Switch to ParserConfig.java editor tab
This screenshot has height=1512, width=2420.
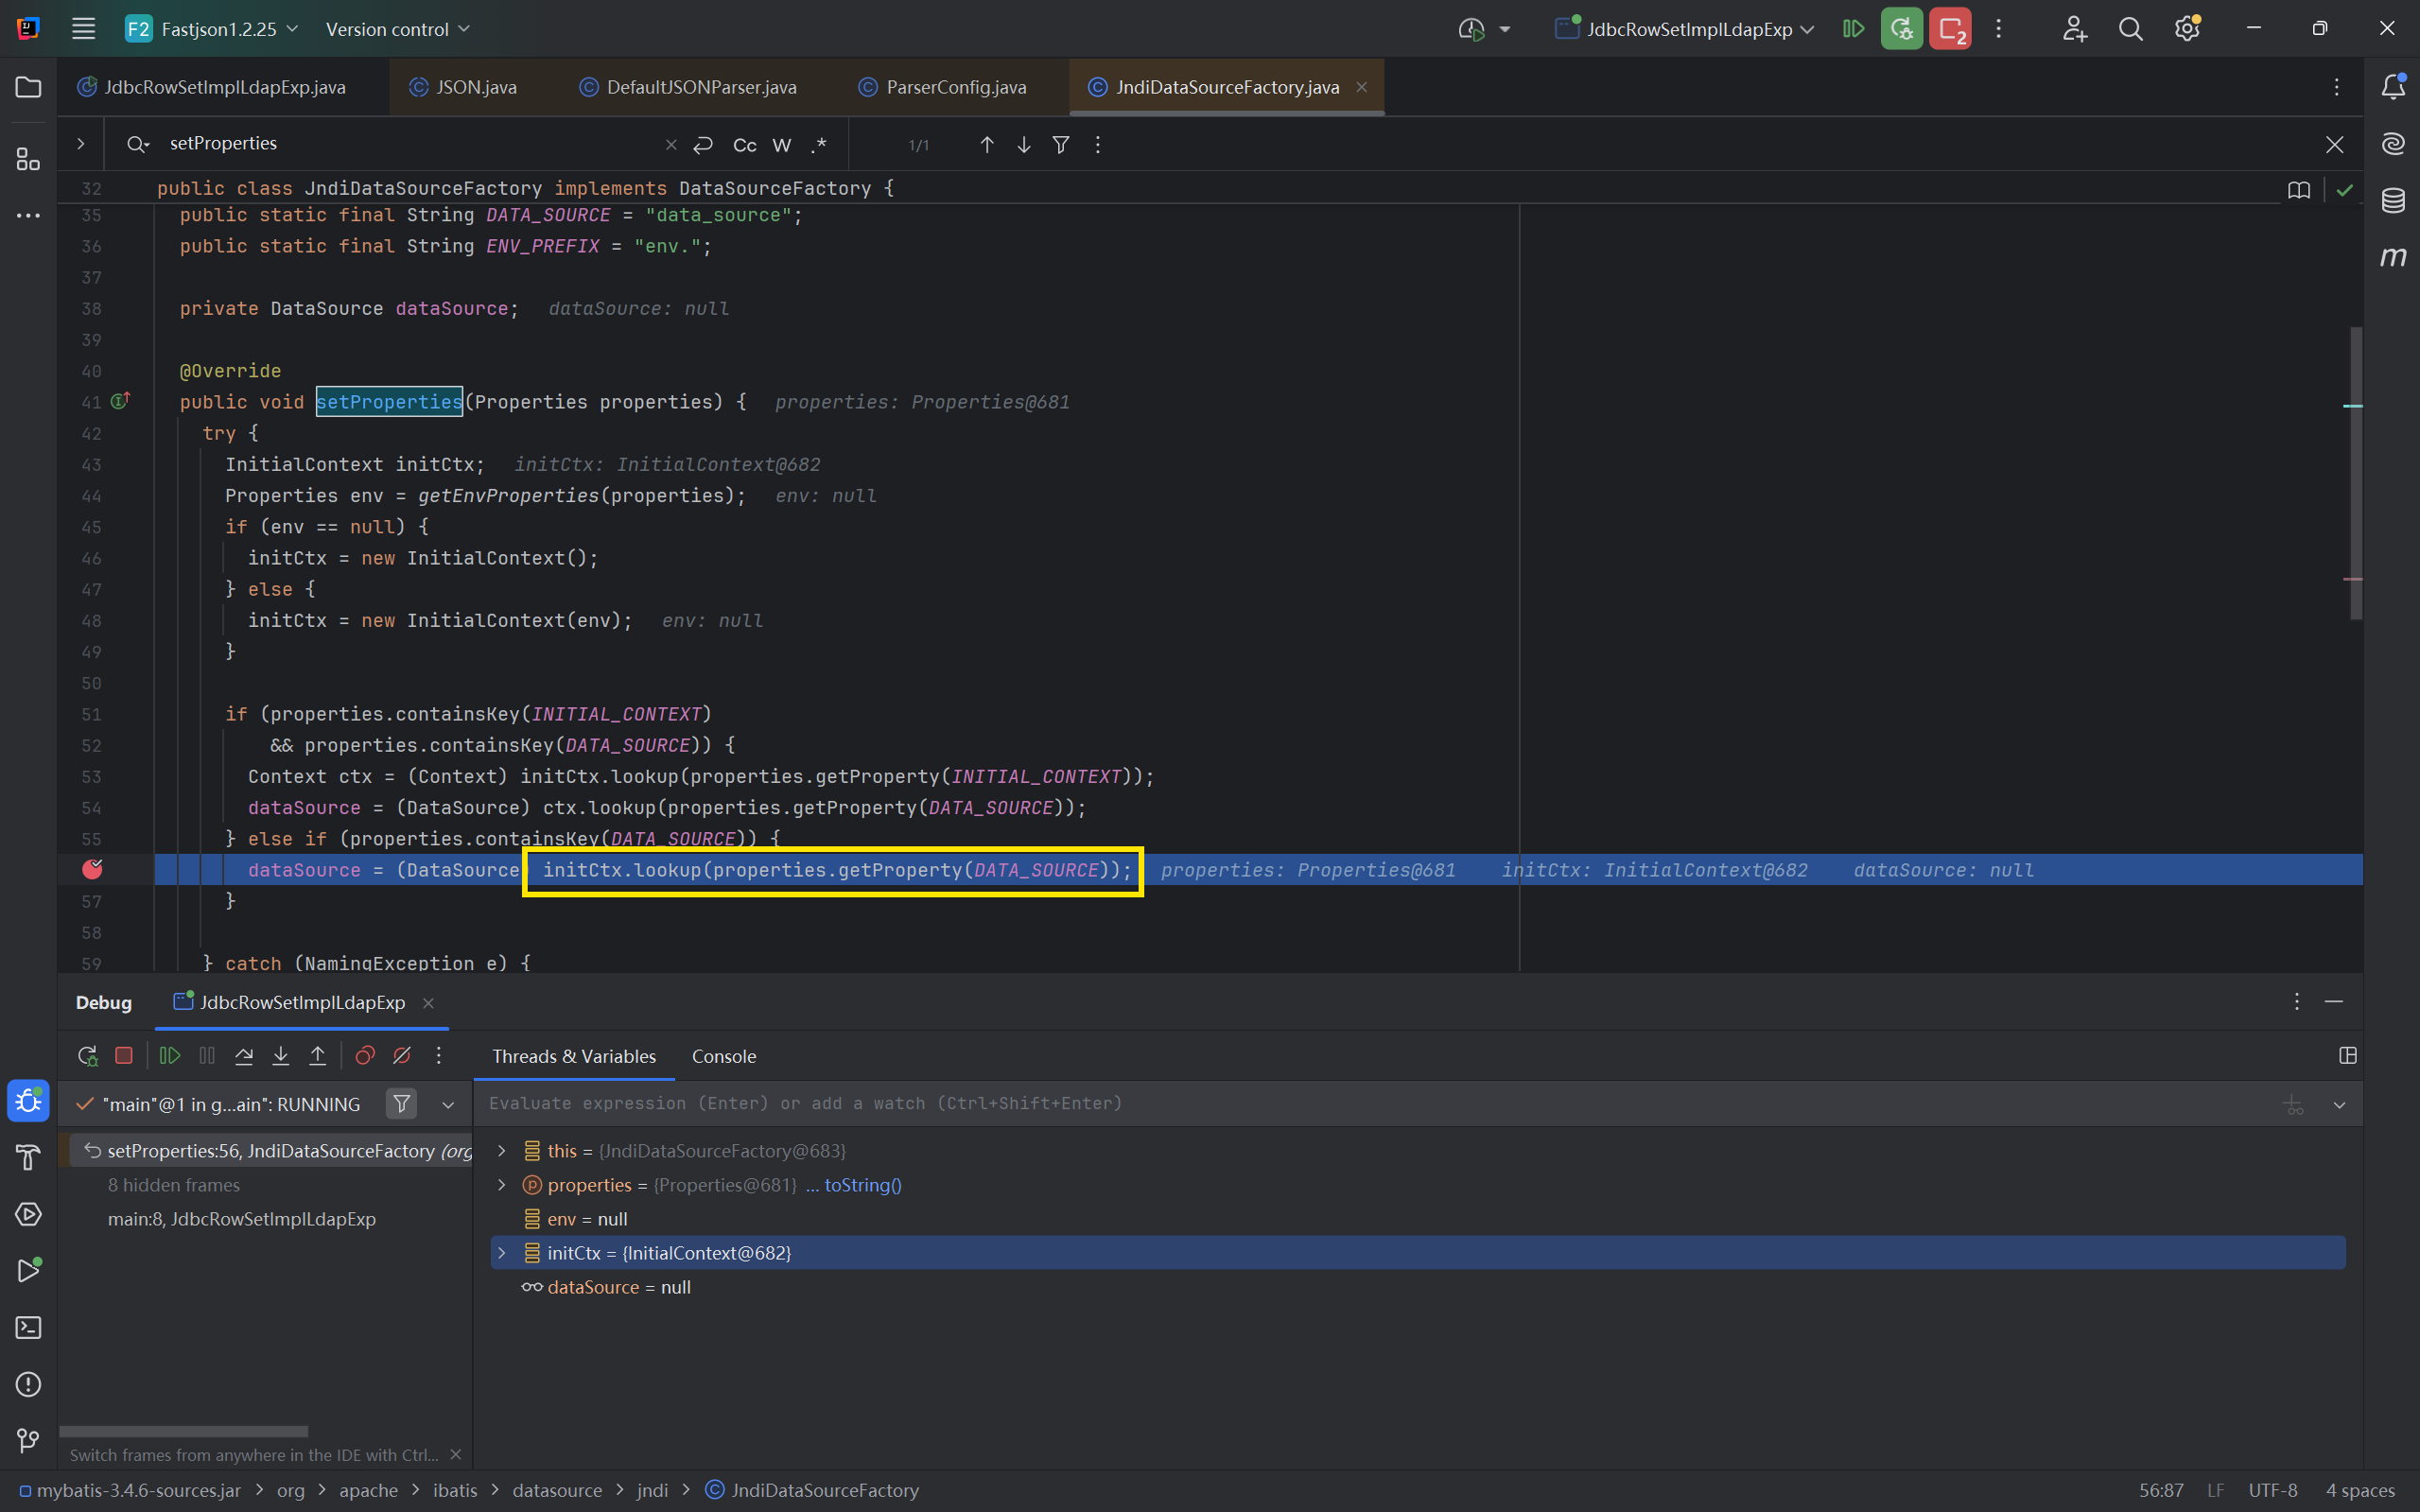(x=942, y=87)
